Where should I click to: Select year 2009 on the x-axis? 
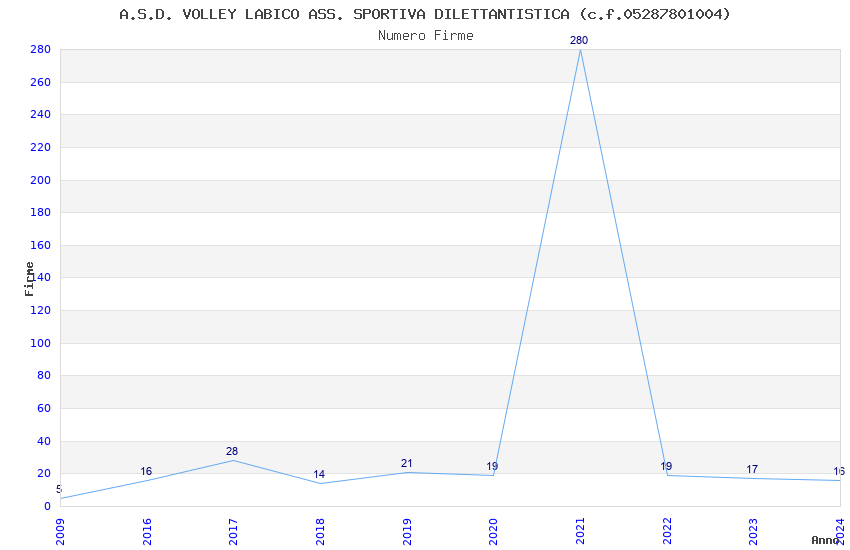coord(60,532)
